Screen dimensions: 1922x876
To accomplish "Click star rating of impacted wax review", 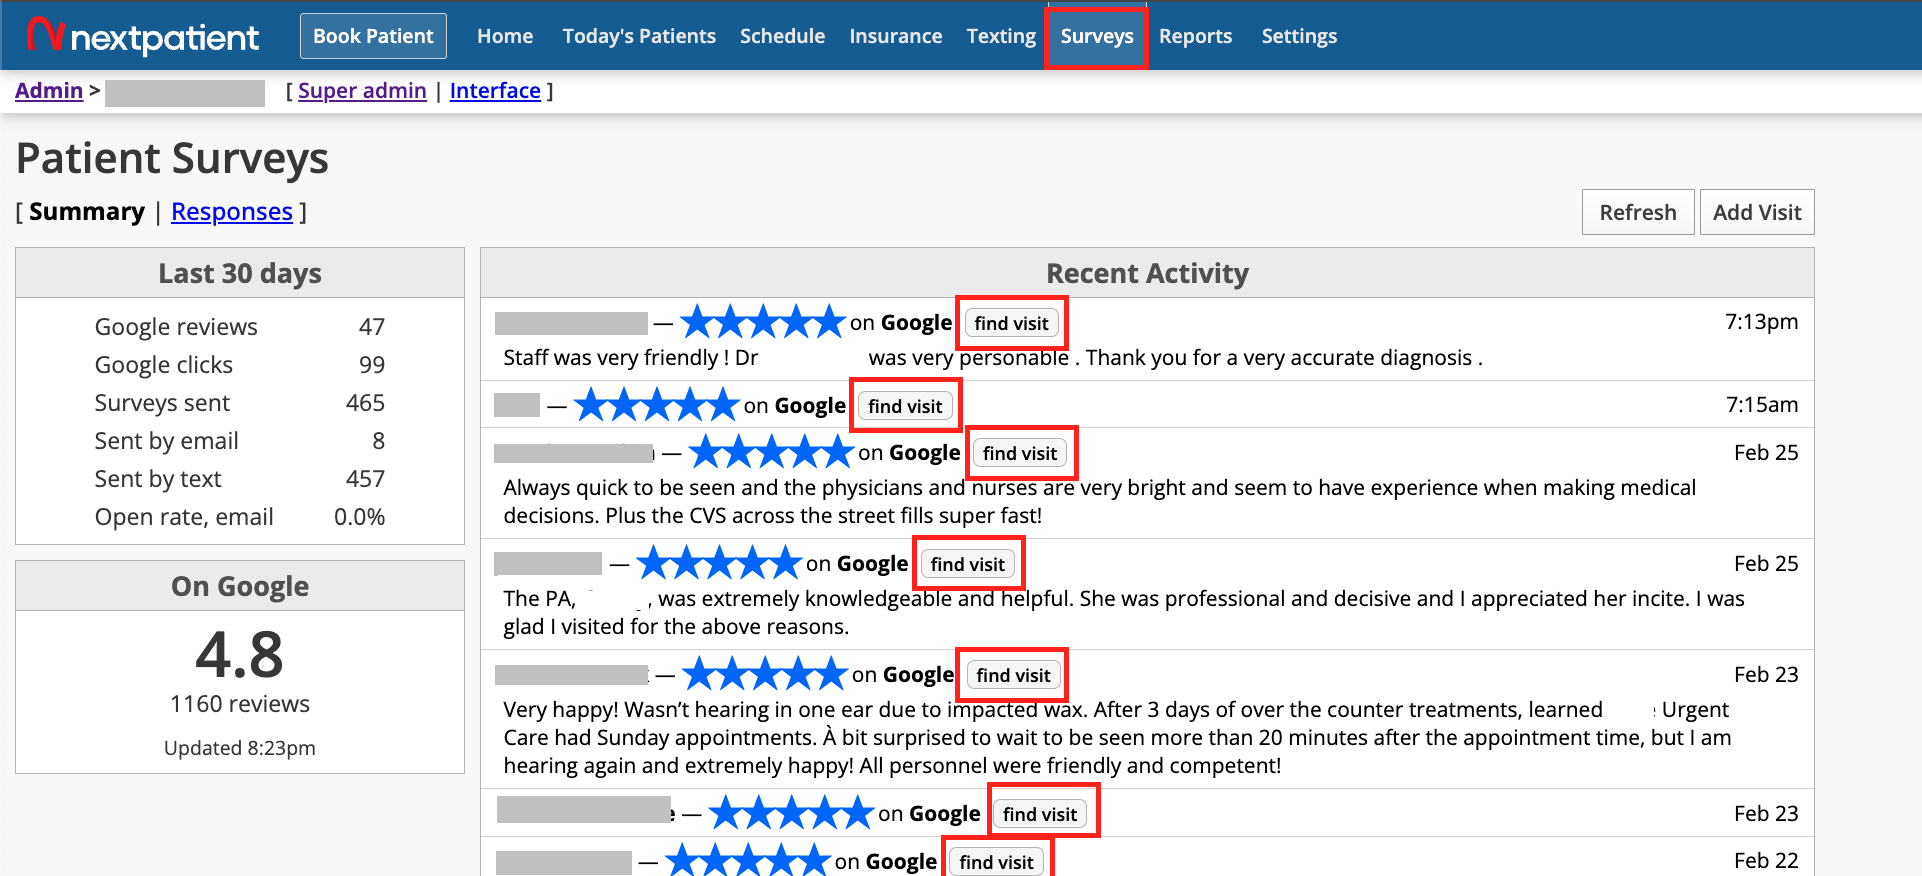I will point(765,674).
